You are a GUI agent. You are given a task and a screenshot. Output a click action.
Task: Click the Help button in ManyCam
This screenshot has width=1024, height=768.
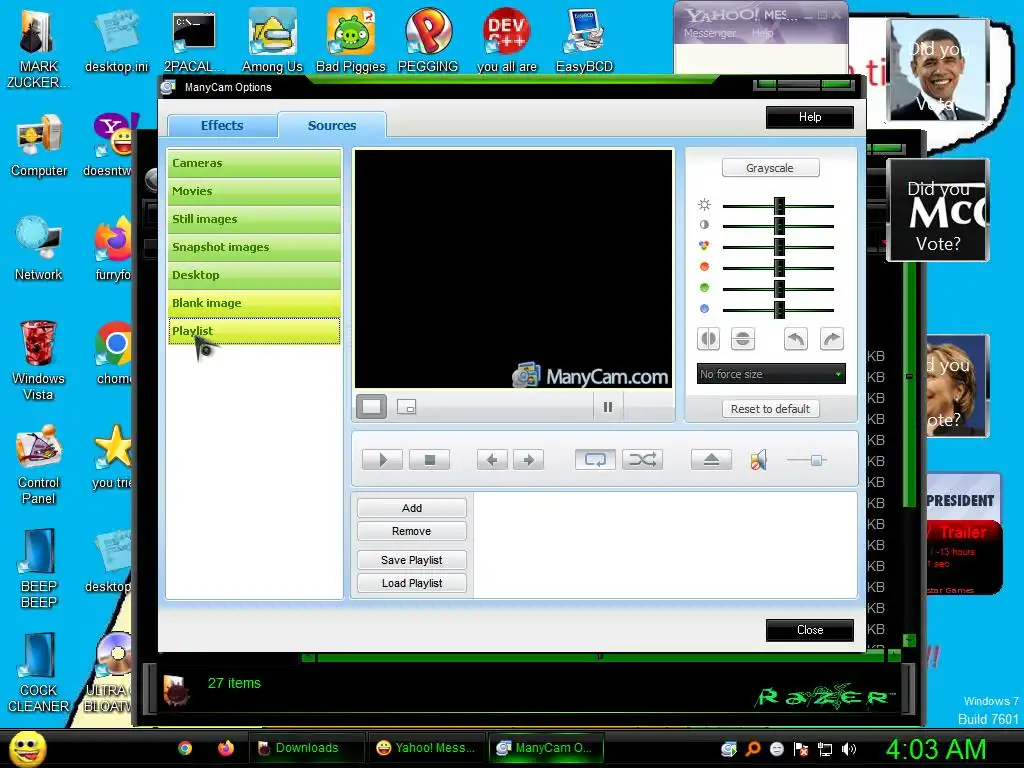coord(810,118)
